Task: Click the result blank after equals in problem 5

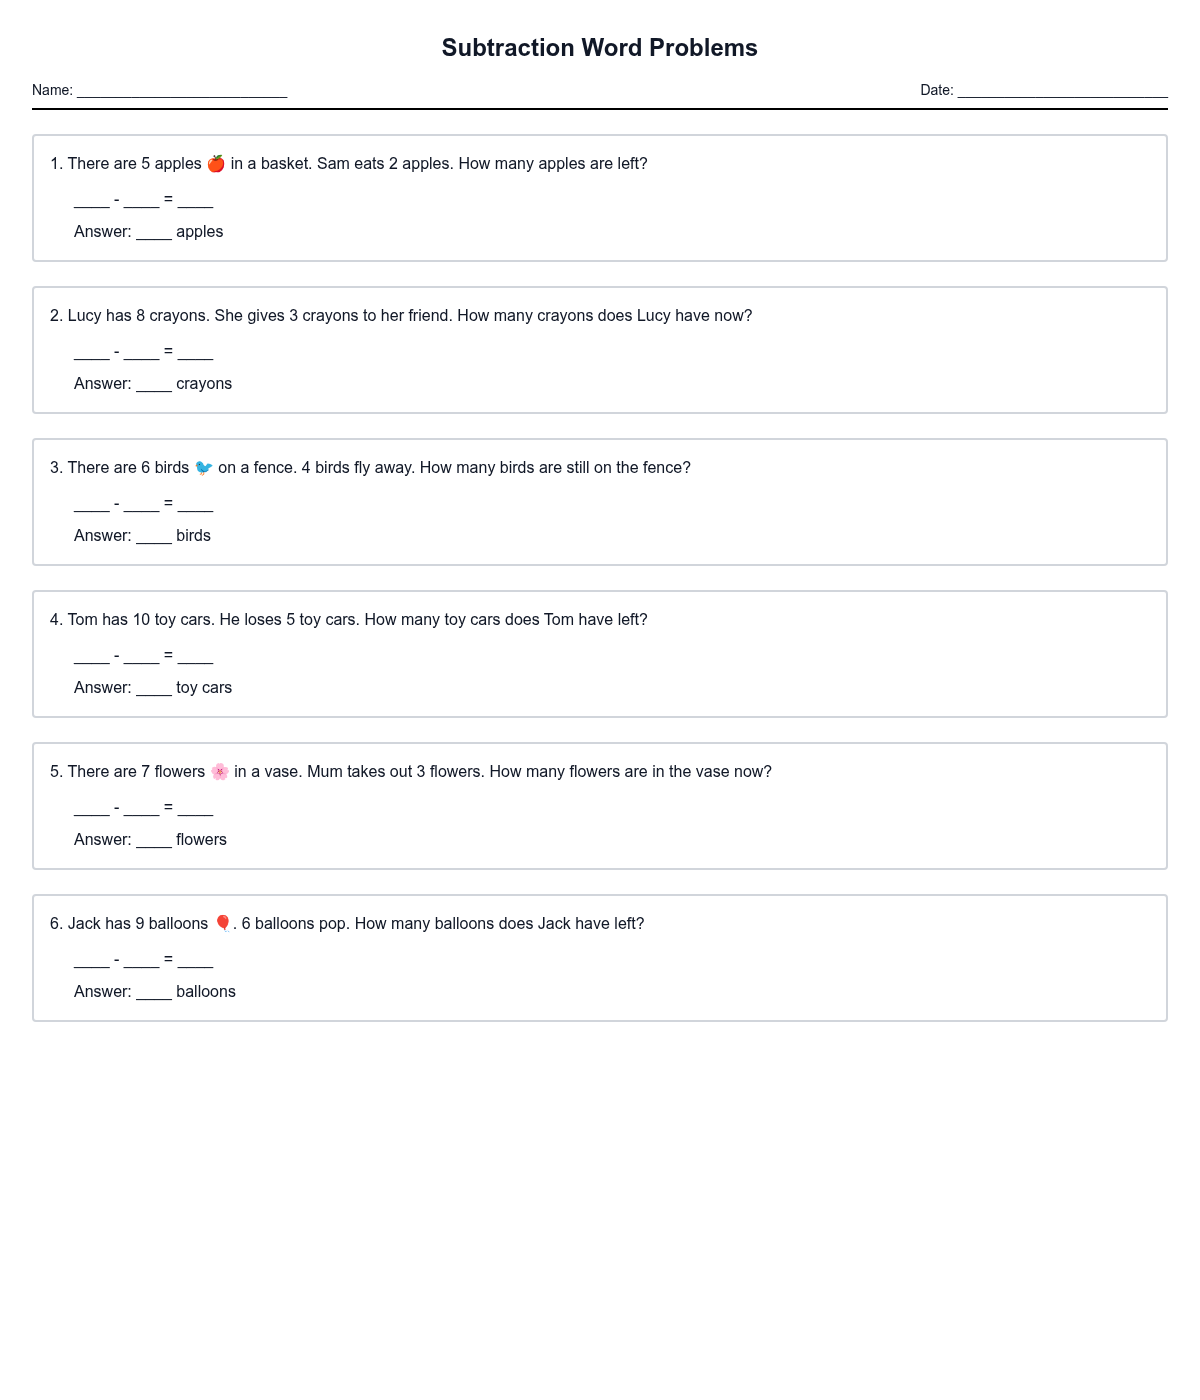Action: click(196, 809)
